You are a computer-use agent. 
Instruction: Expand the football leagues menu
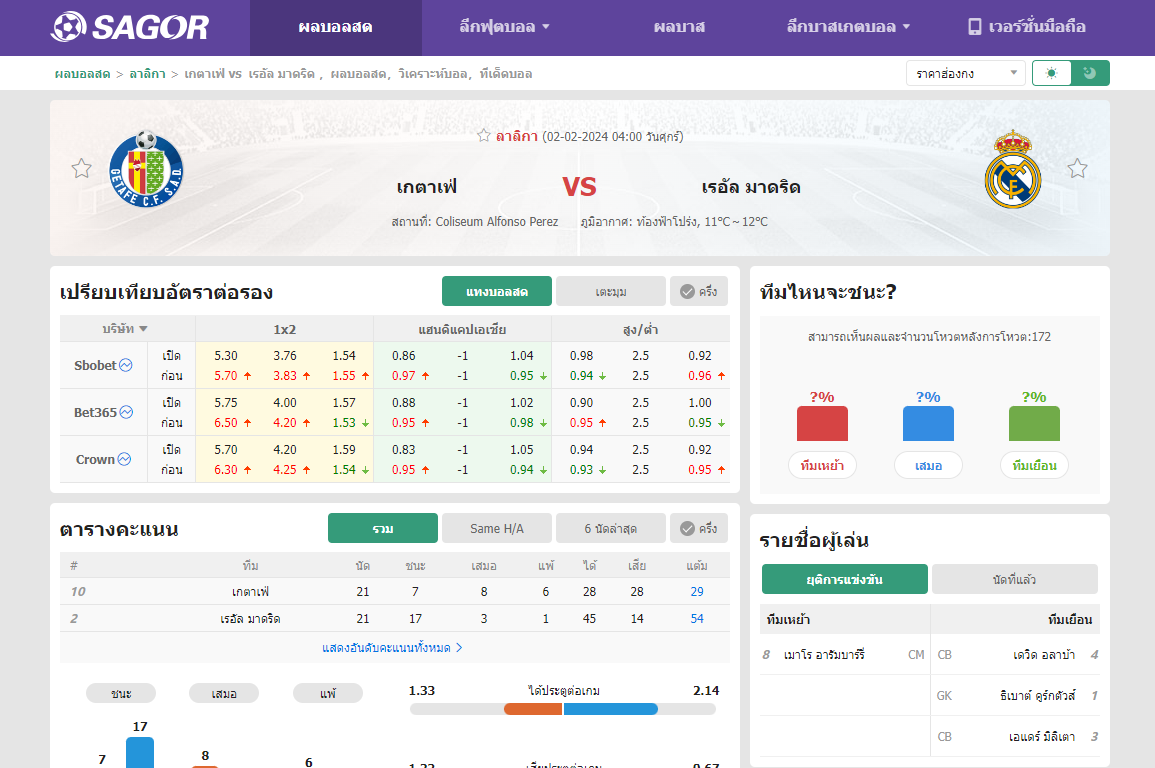[505, 27]
